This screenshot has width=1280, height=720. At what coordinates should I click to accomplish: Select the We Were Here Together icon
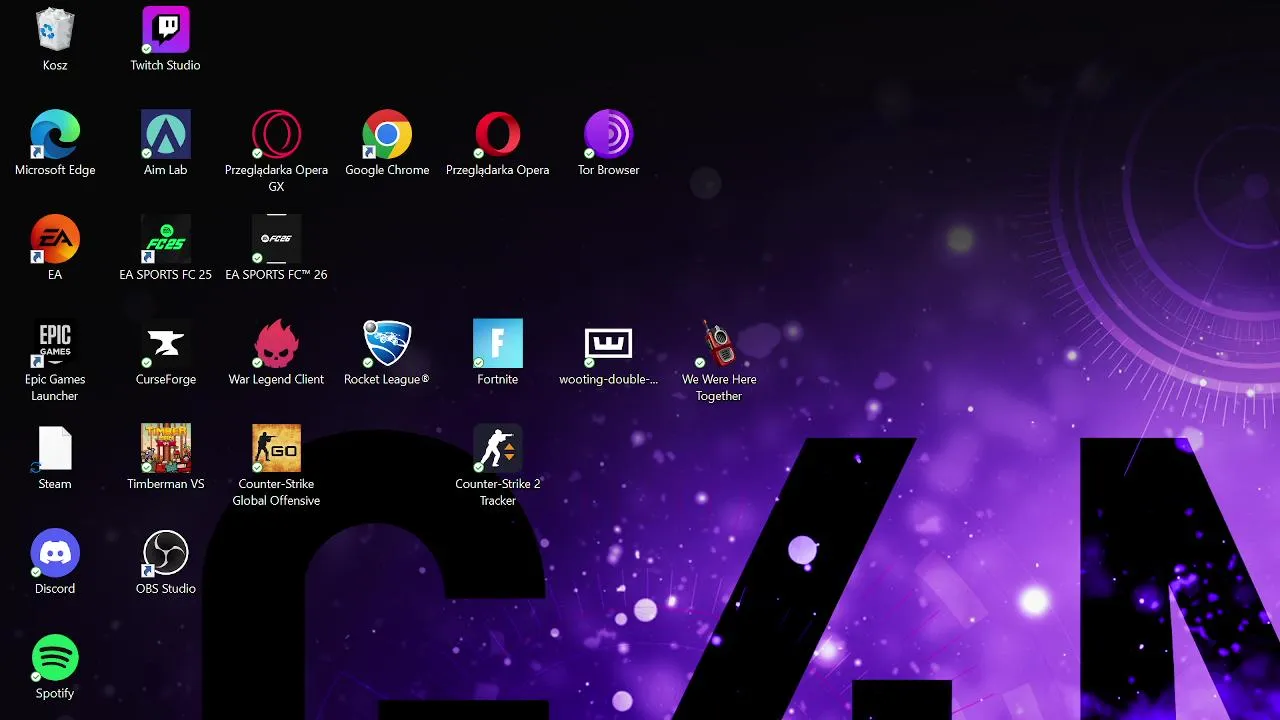pos(719,344)
